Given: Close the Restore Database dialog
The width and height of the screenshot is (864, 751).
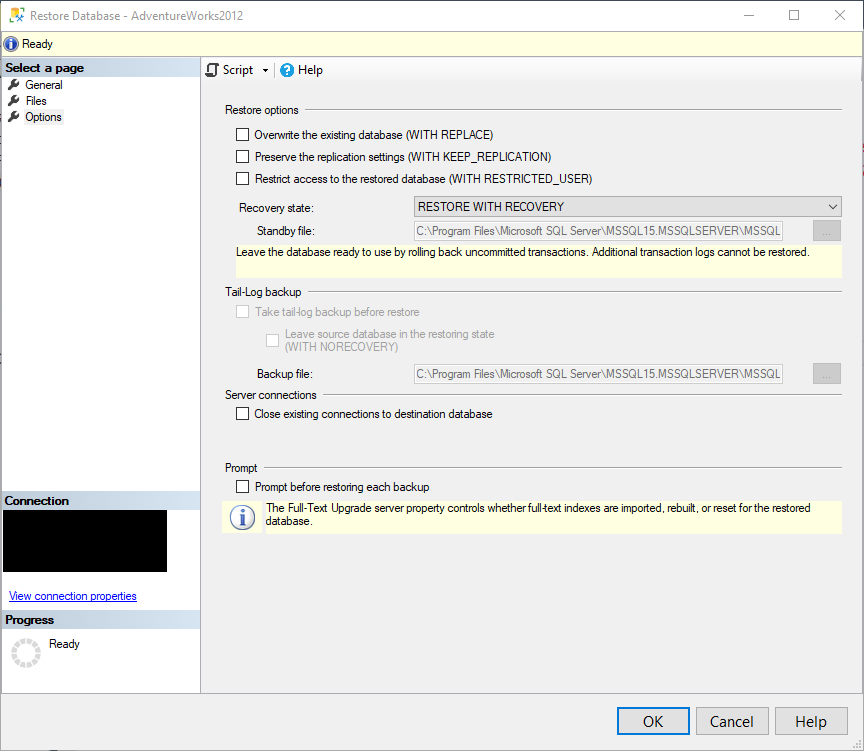Looking at the screenshot, I should click(840, 15).
